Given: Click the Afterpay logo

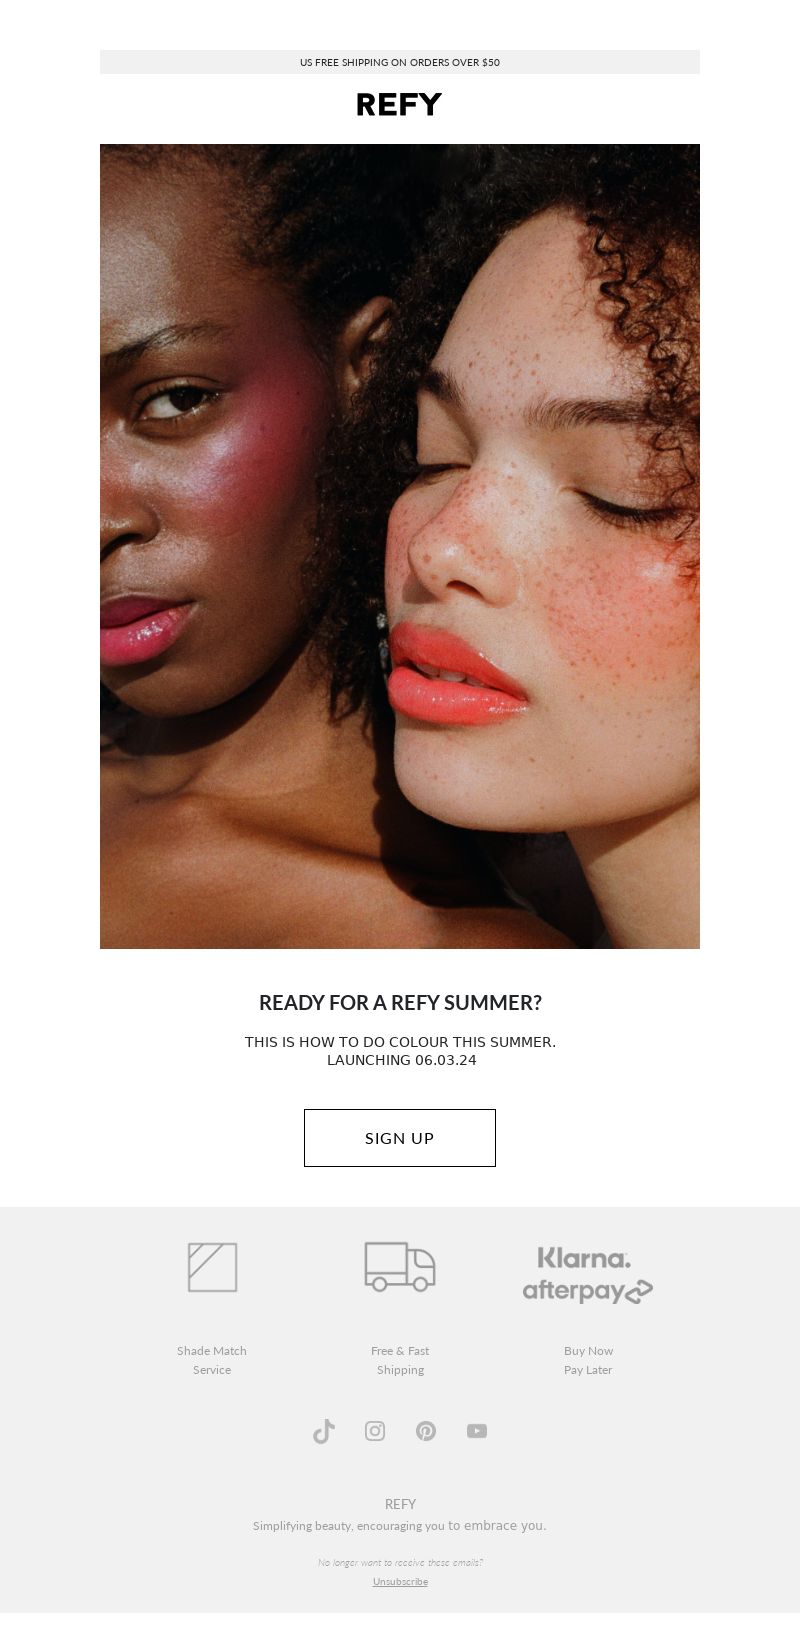Looking at the screenshot, I should [x=588, y=1291].
